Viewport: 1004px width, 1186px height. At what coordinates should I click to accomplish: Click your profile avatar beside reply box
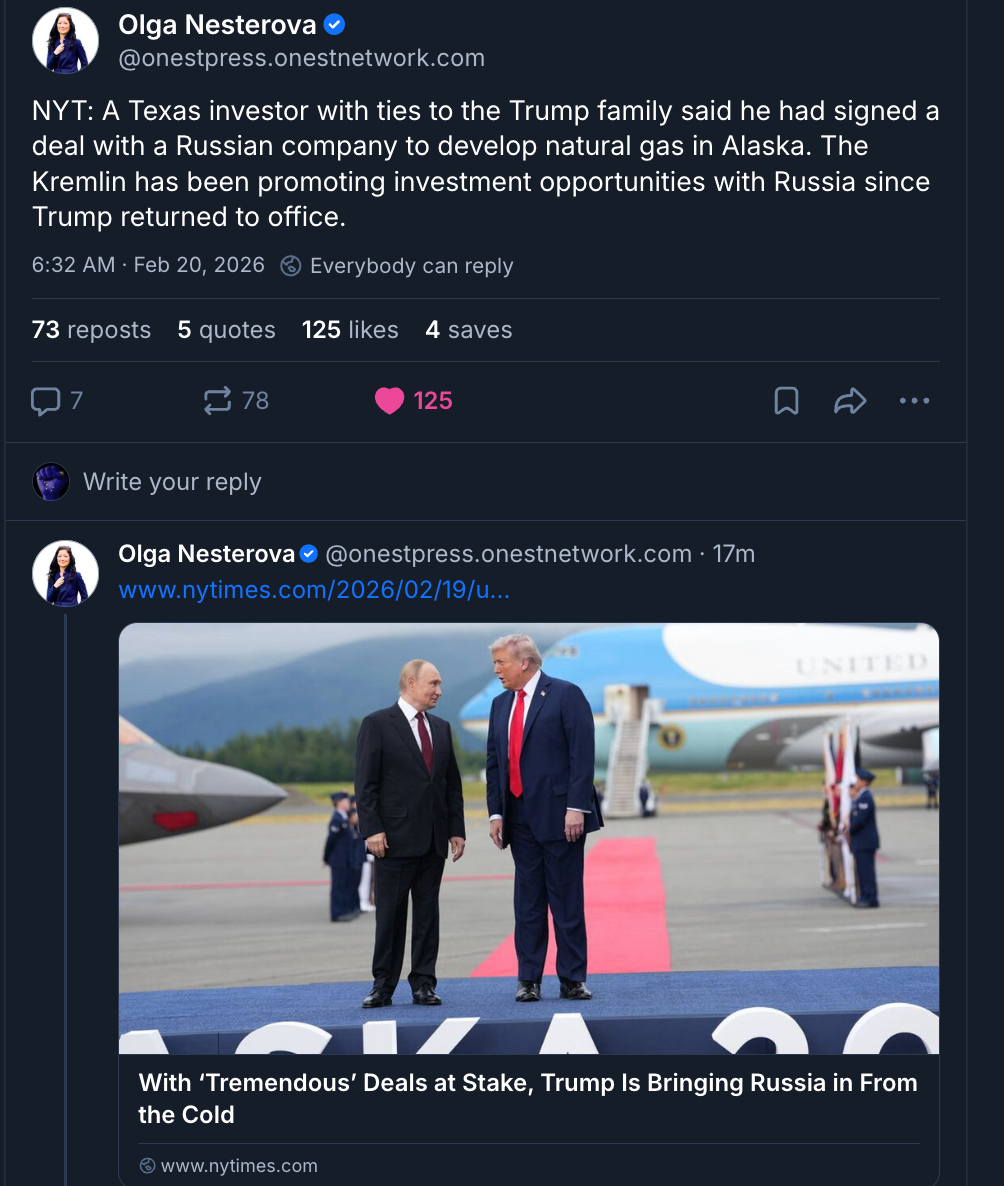tap(51, 482)
